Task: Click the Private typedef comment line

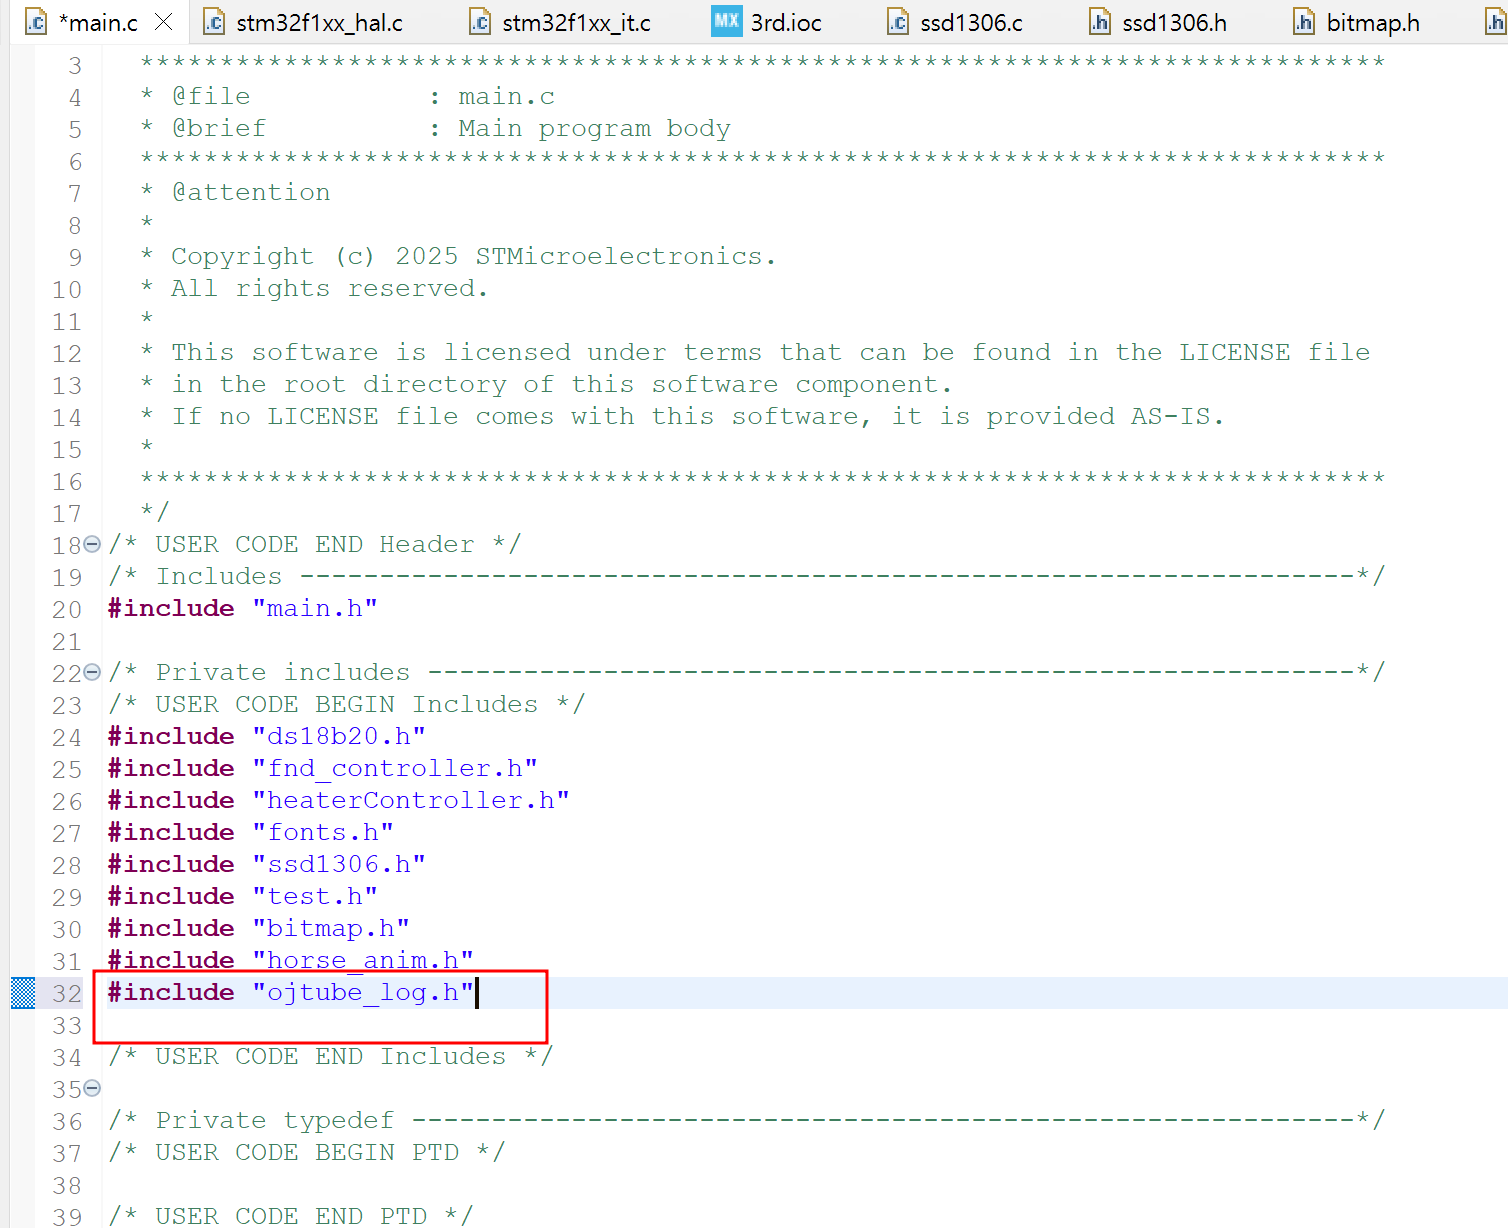Action: [x=746, y=1120]
